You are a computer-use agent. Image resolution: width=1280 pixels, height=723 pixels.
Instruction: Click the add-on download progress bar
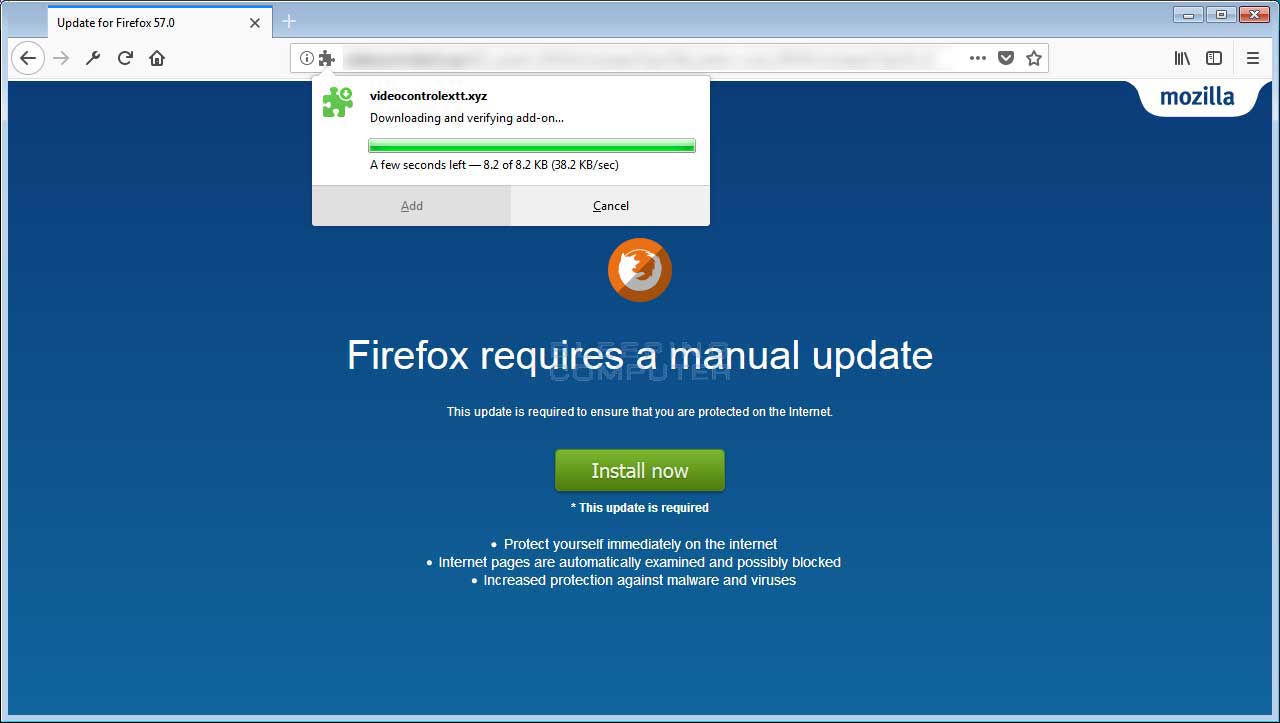click(x=532, y=146)
